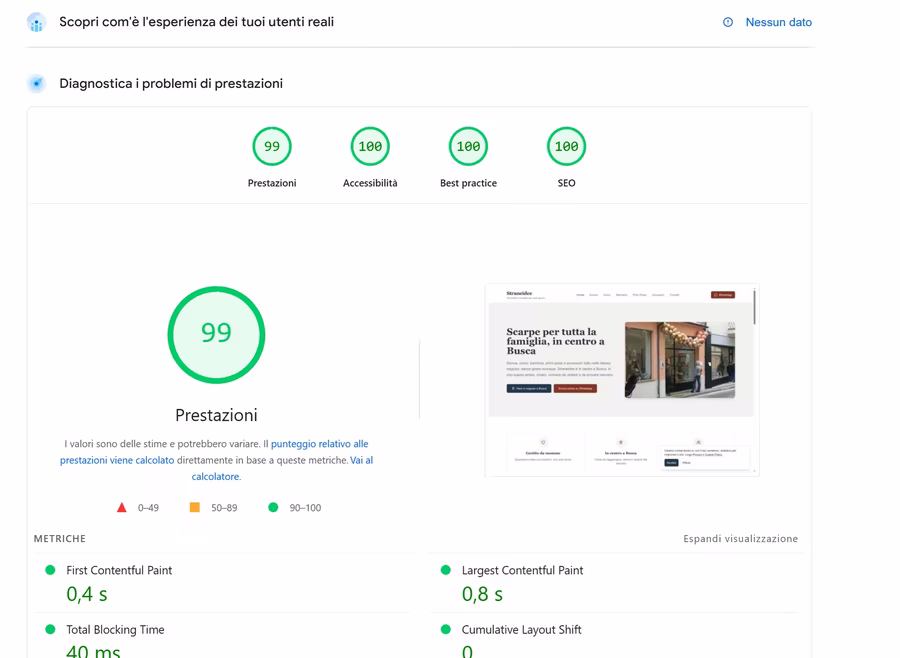
Task: Click the First Contentful Paint label
Action: pos(119,570)
